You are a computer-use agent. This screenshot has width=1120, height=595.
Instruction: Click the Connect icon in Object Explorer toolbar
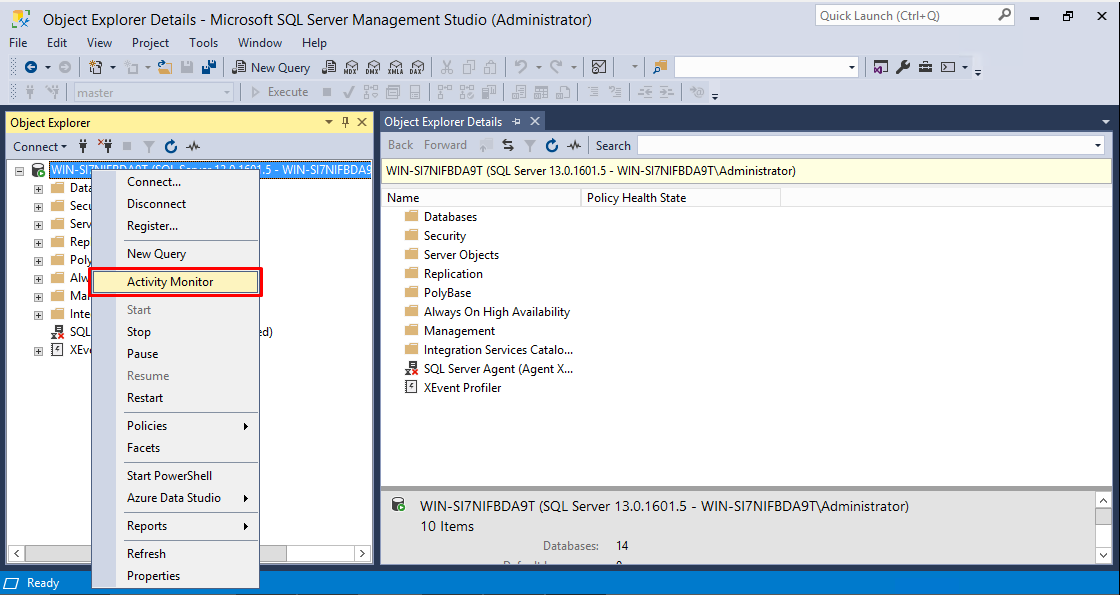[x=83, y=146]
